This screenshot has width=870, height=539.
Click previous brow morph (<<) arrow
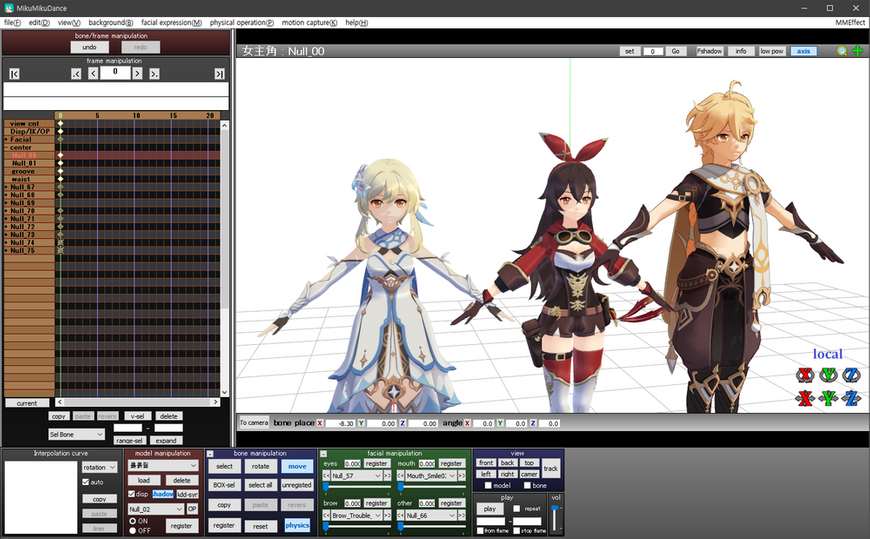tap(326, 516)
